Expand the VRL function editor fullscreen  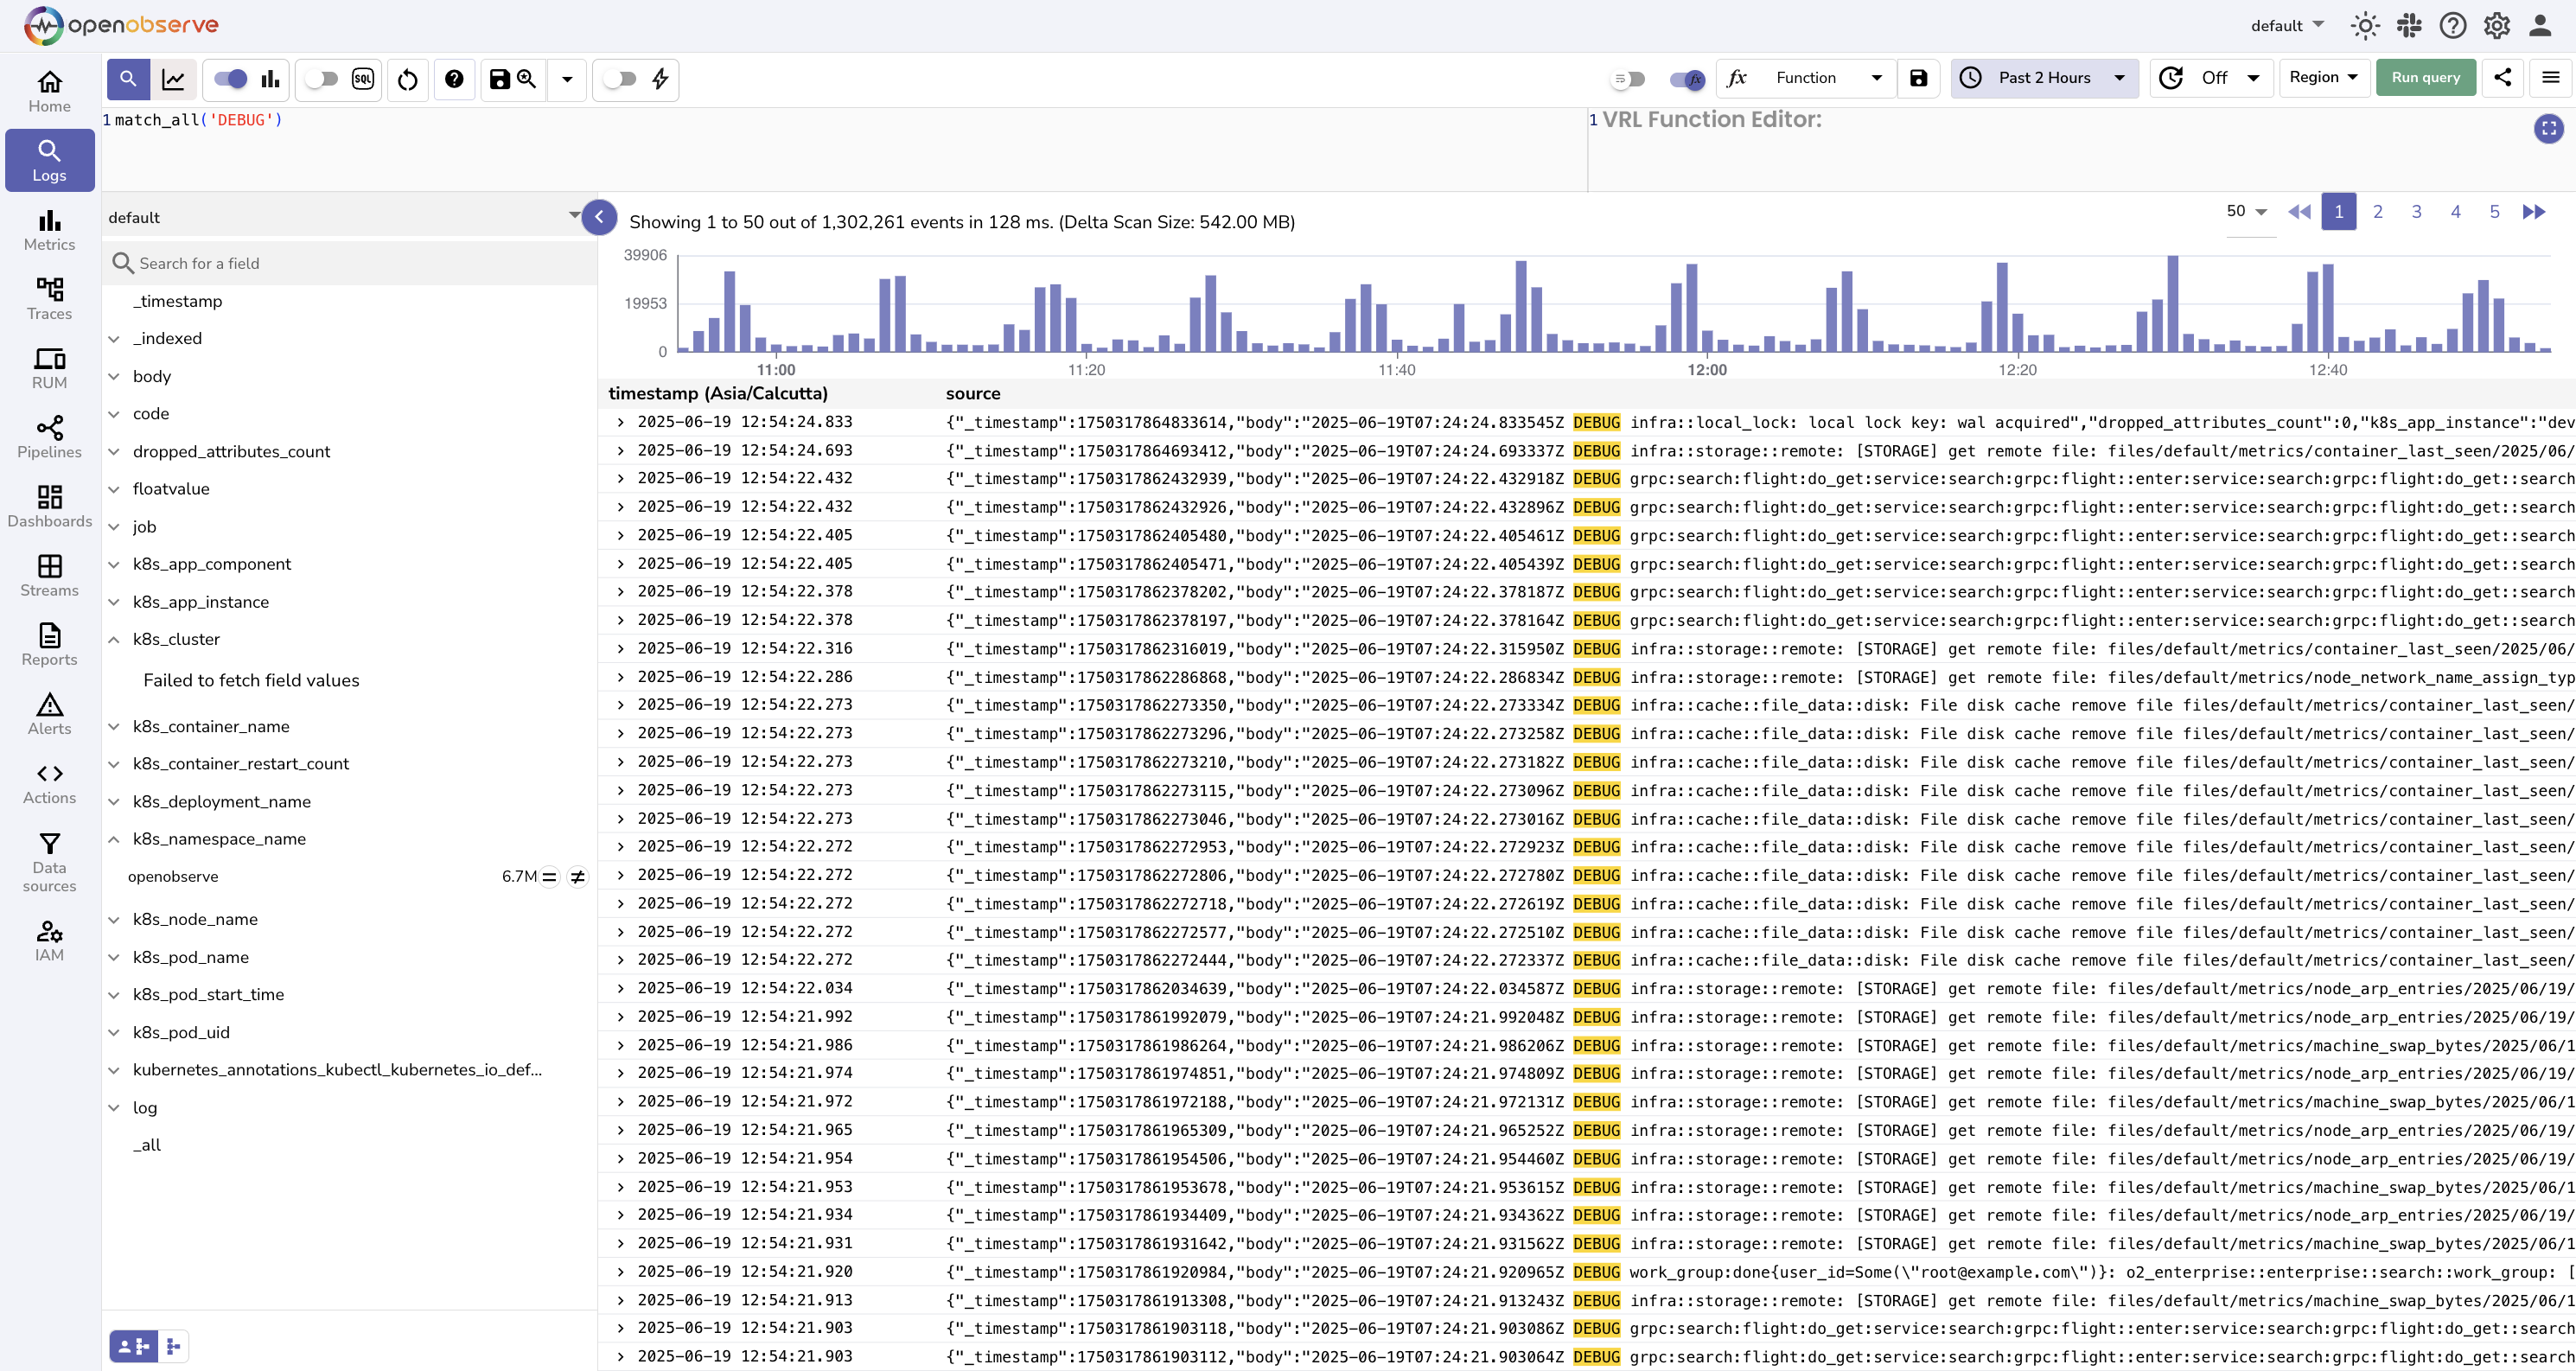[2548, 128]
